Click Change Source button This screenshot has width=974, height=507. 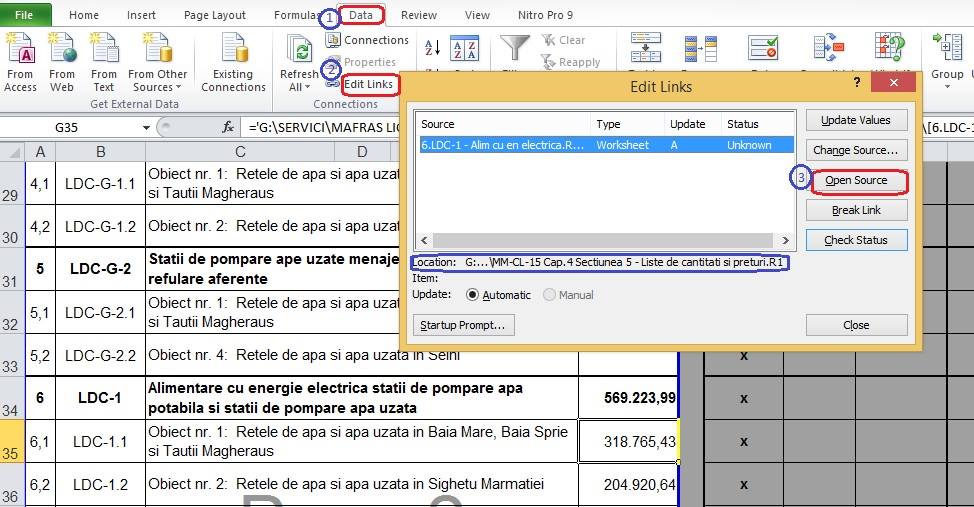pyautogui.click(x=856, y=150)
